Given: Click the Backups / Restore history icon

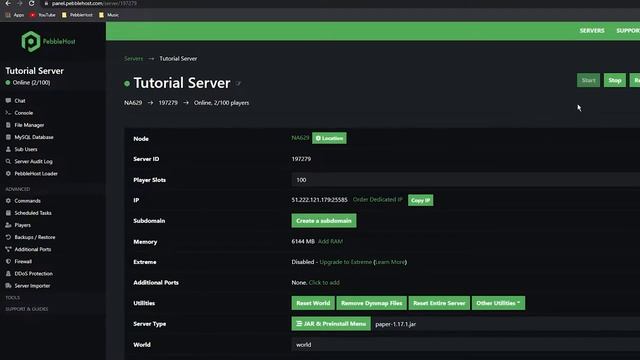Looking at the screenshot, I should pyautogui.click(x=8, y=237).
